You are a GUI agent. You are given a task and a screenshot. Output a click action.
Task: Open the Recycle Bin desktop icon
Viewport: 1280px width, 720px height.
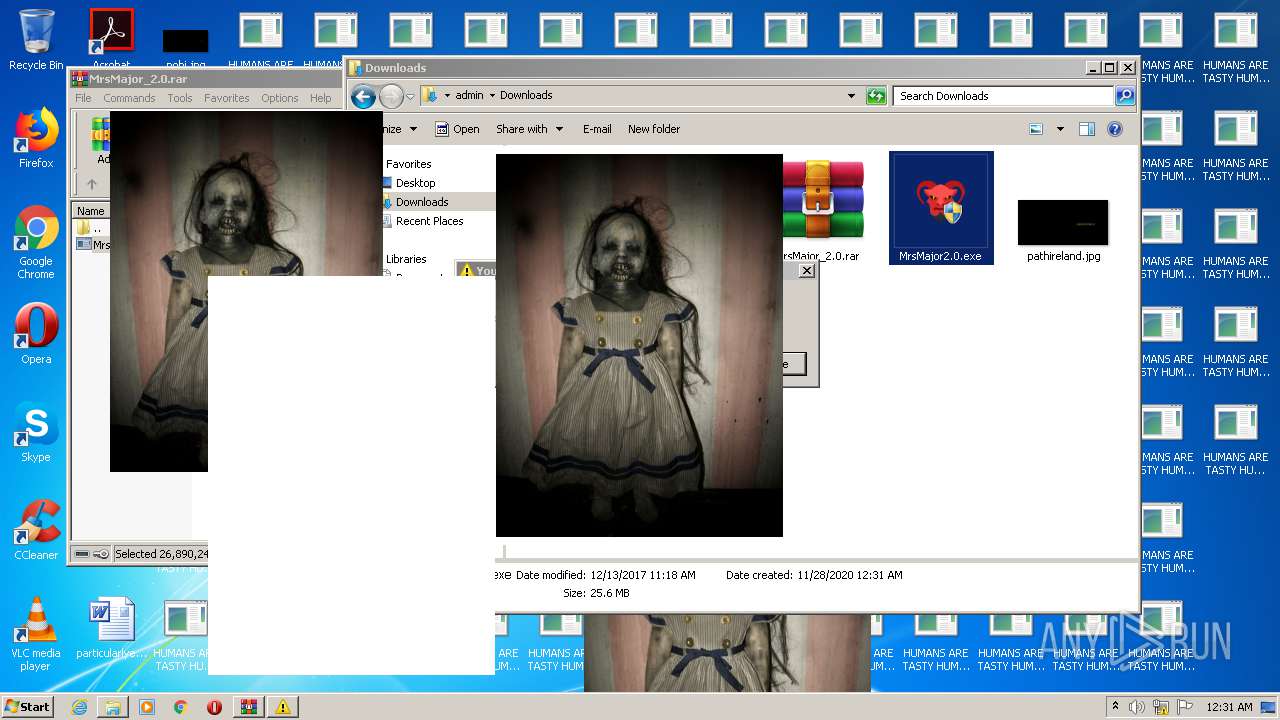coord(36,40)
